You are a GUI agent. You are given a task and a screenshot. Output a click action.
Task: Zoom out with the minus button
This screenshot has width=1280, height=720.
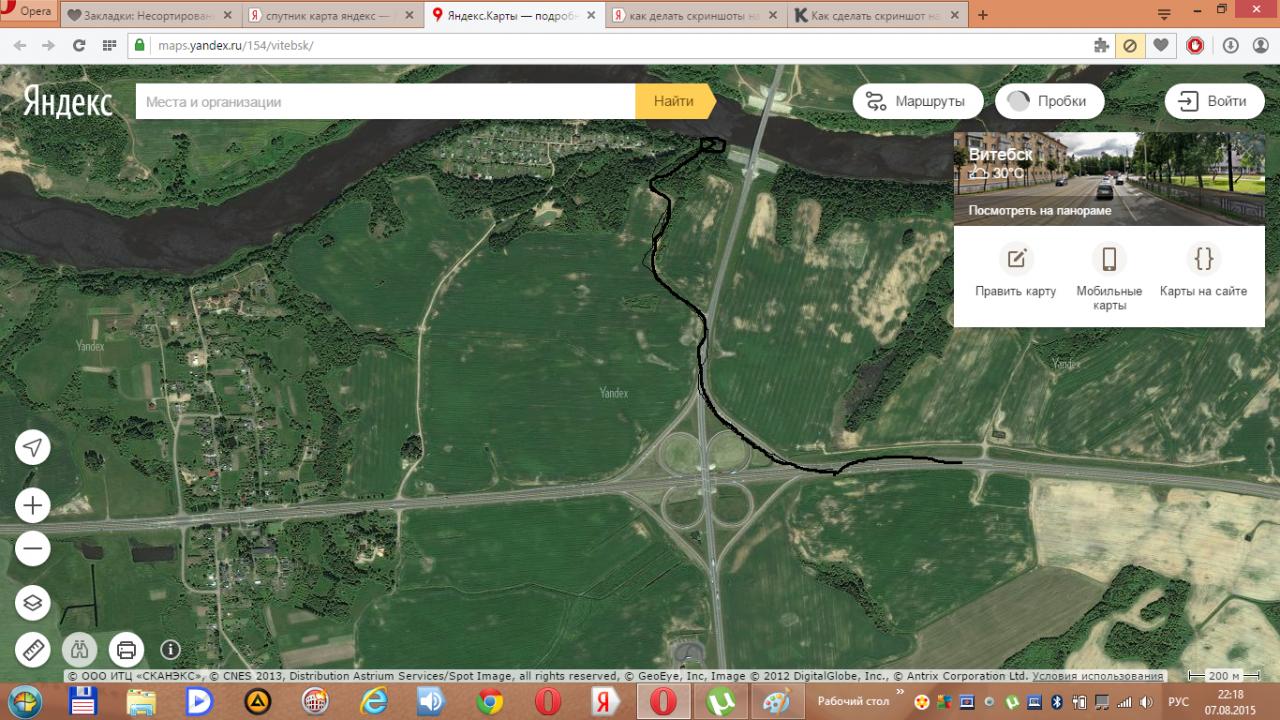[33, 548]
